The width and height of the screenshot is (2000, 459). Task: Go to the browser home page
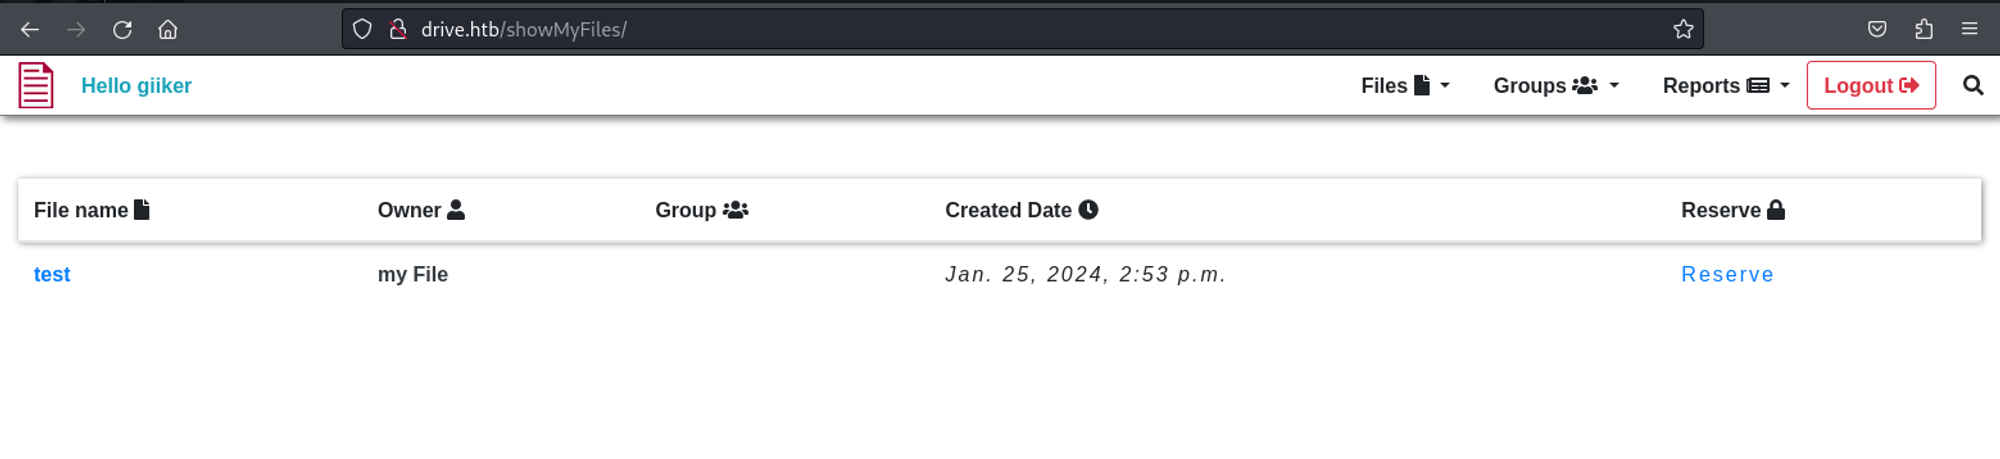coord(168,29)
